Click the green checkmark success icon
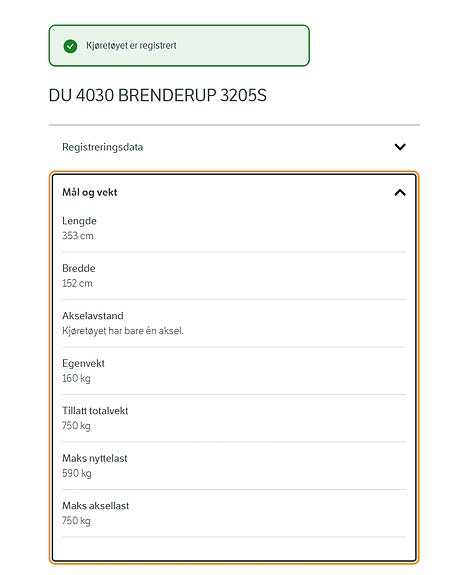 (x=70, y=46)
